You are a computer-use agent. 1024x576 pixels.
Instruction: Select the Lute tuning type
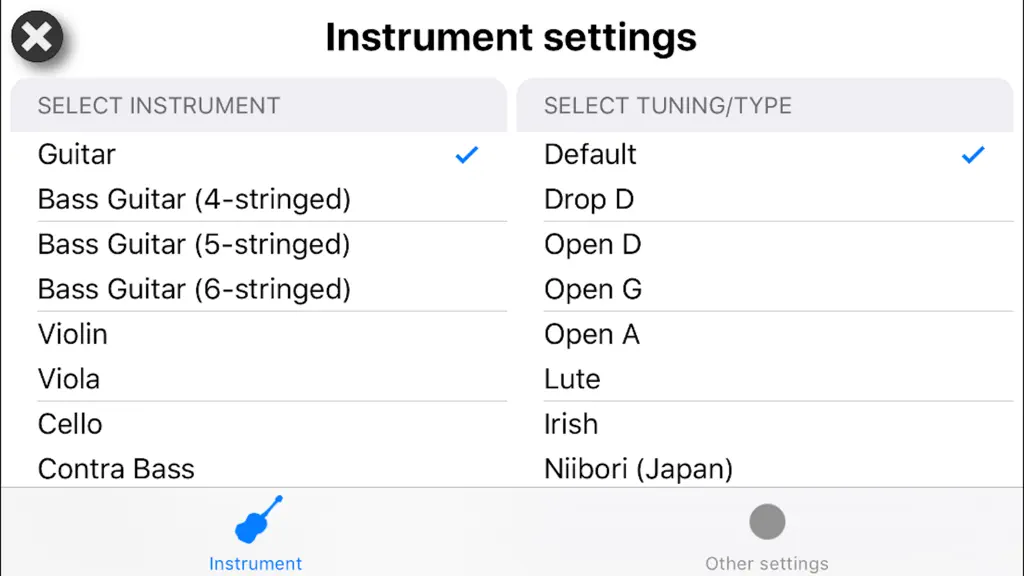click(x=765, y=379)
